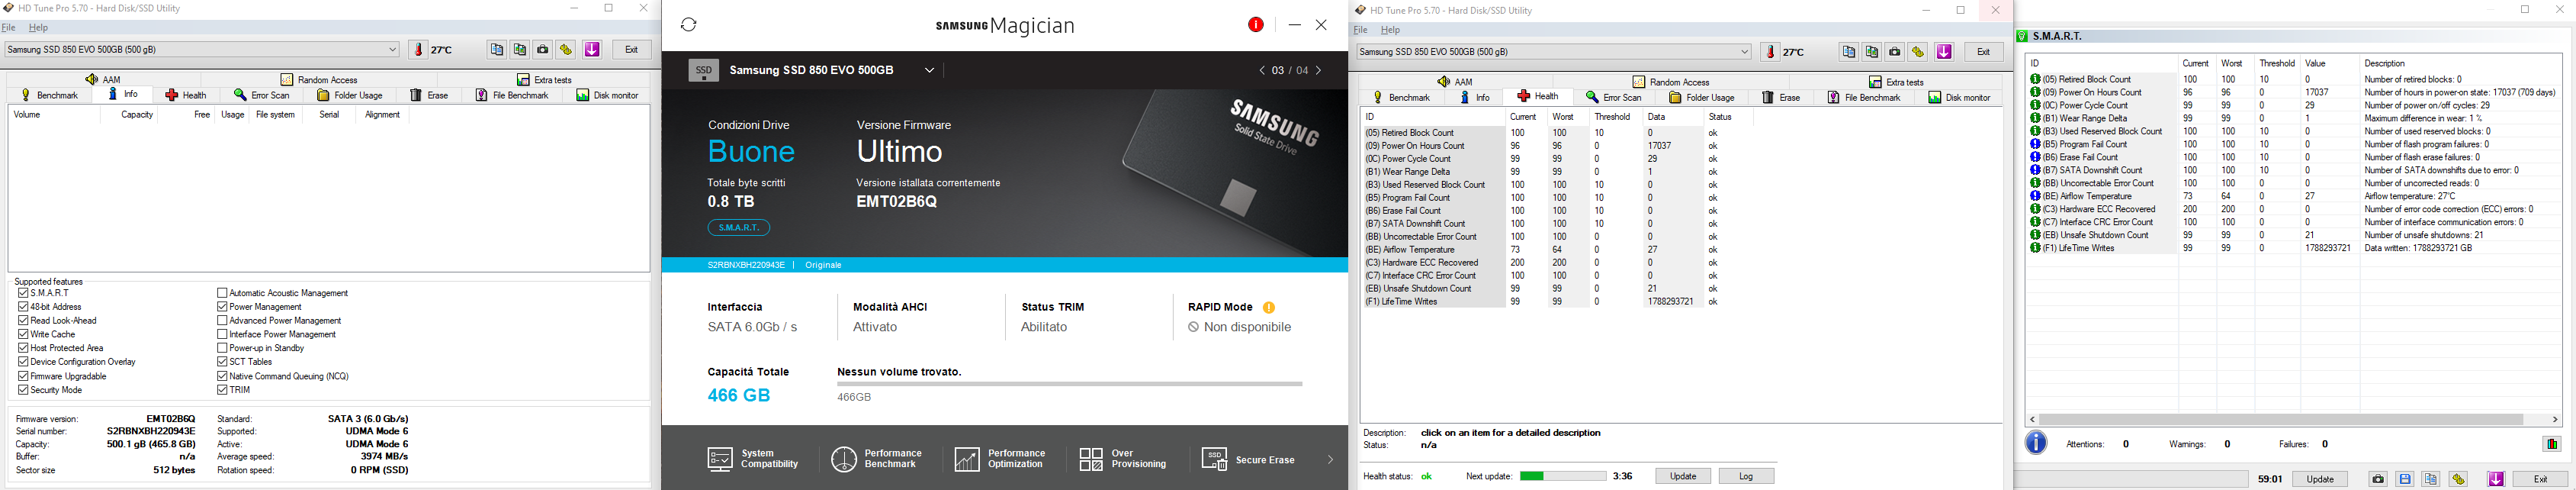This screenshot has width=2576, height=490.
Task: Toggle Native Command Queuing (NCQ) checkbox
Action: [222, 376]
